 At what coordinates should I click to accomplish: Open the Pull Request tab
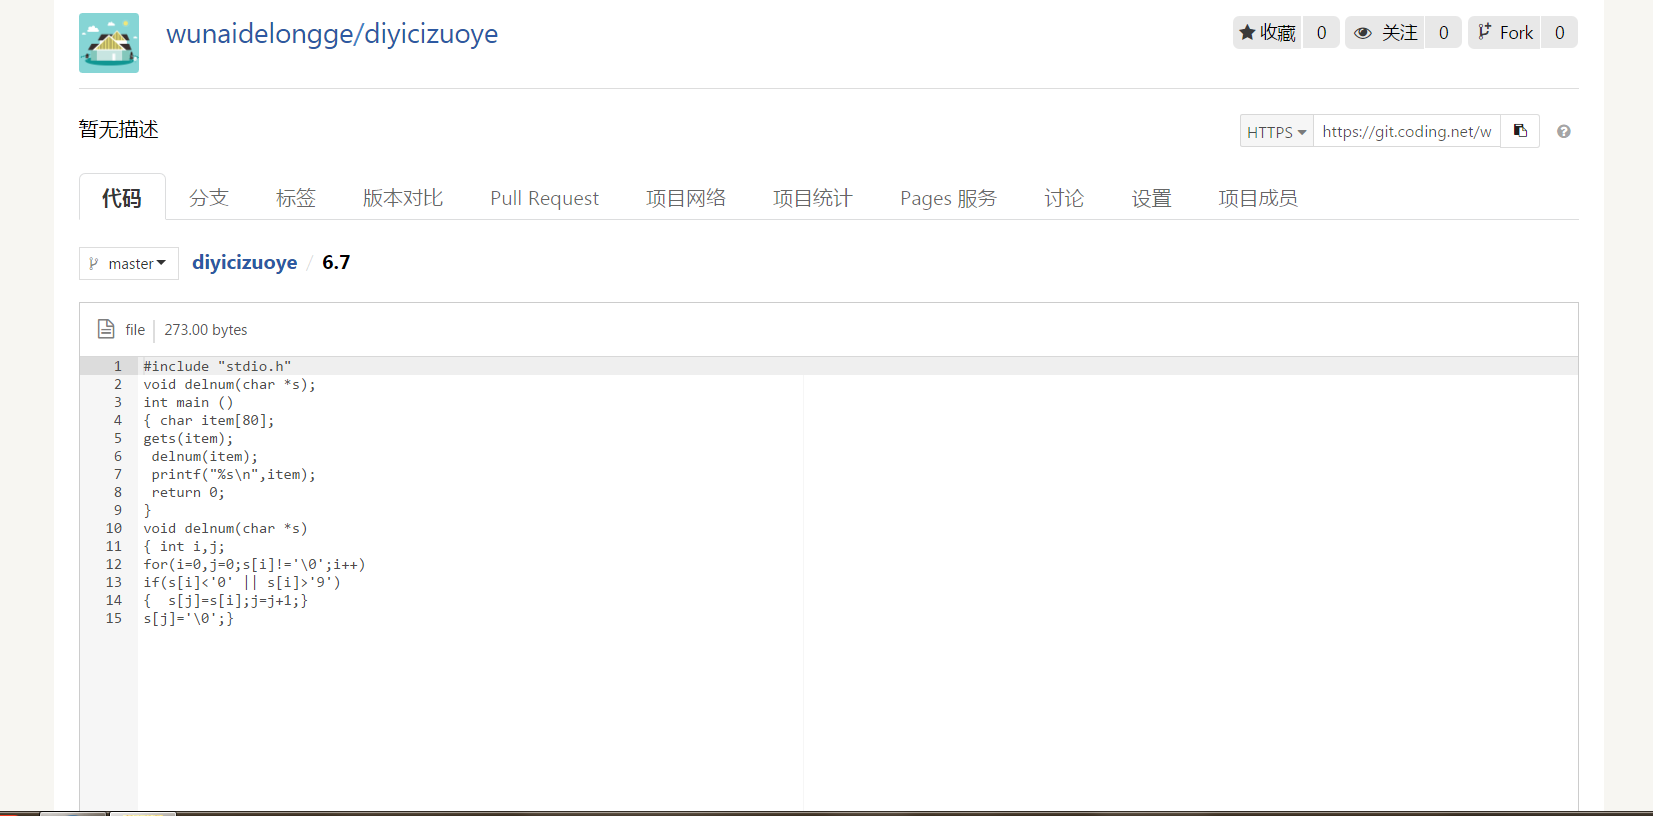(544, 198)
